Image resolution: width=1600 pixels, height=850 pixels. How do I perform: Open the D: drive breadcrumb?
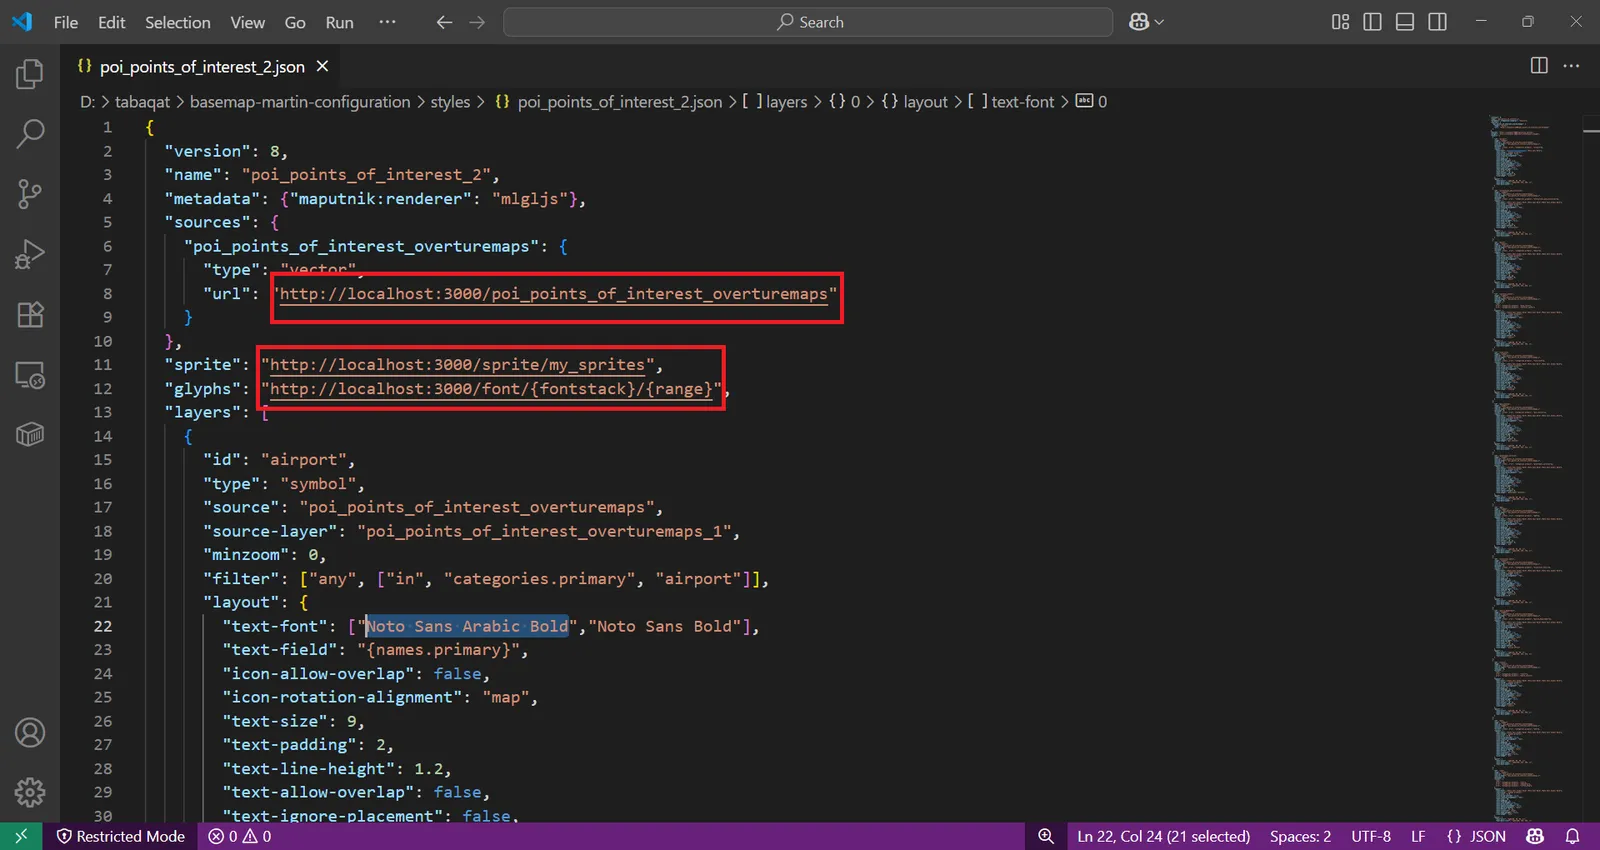(x=88, y=102)
